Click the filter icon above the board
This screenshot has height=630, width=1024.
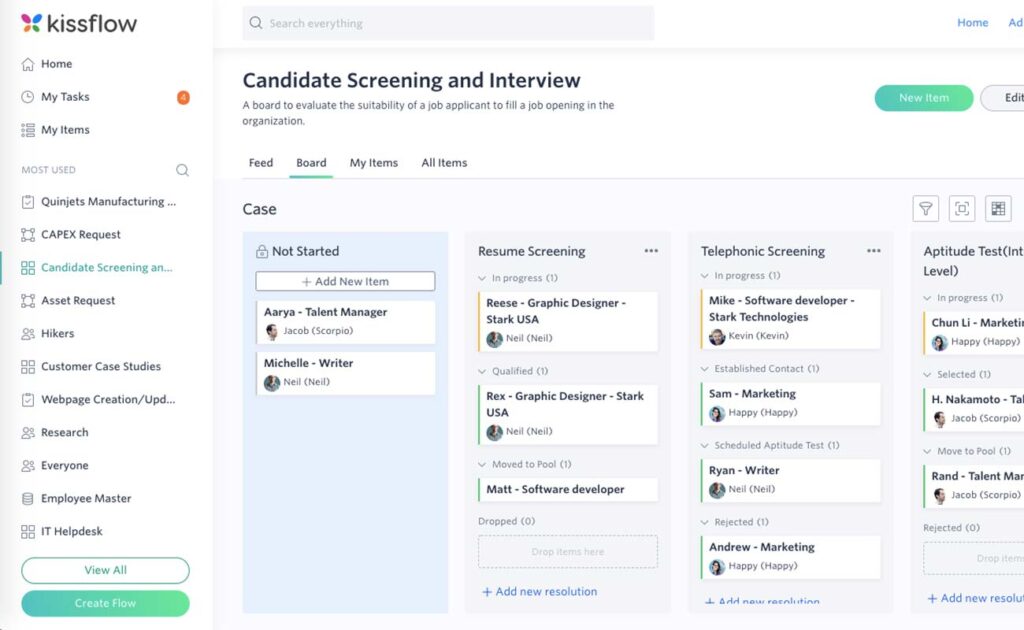[925, 208]
